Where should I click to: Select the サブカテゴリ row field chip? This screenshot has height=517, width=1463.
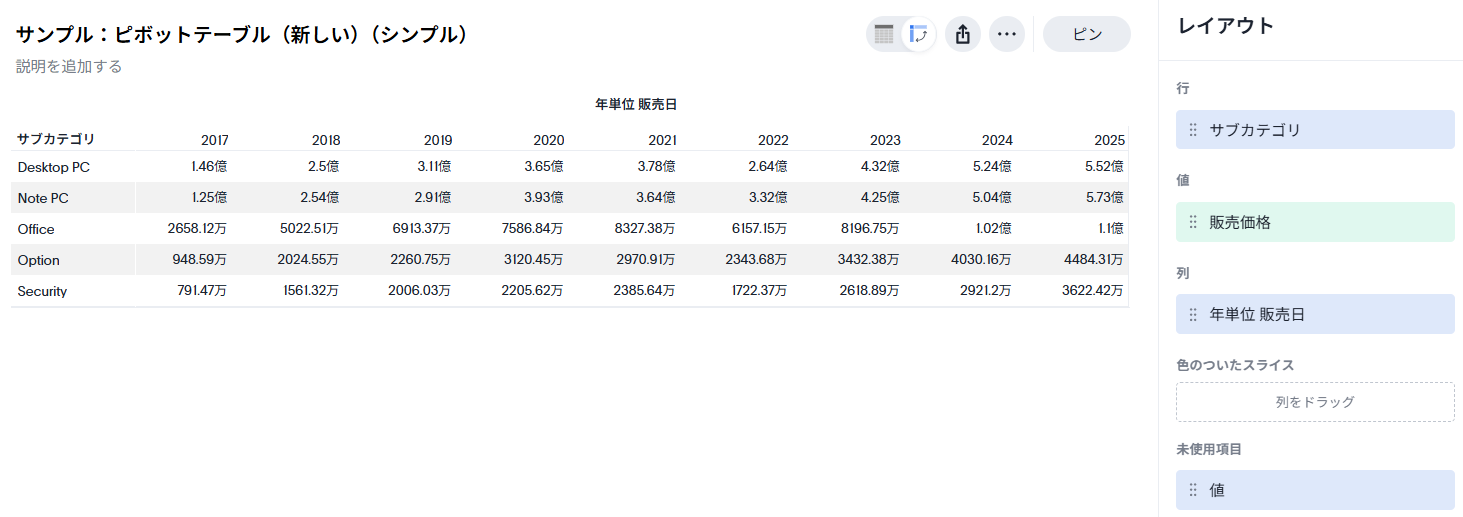[1314, 130]
